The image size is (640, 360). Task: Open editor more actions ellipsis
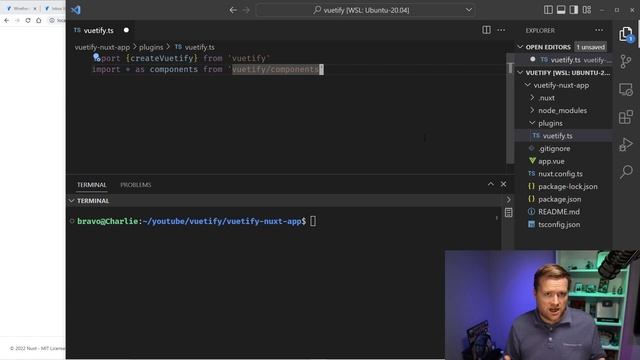pos(501,30)
